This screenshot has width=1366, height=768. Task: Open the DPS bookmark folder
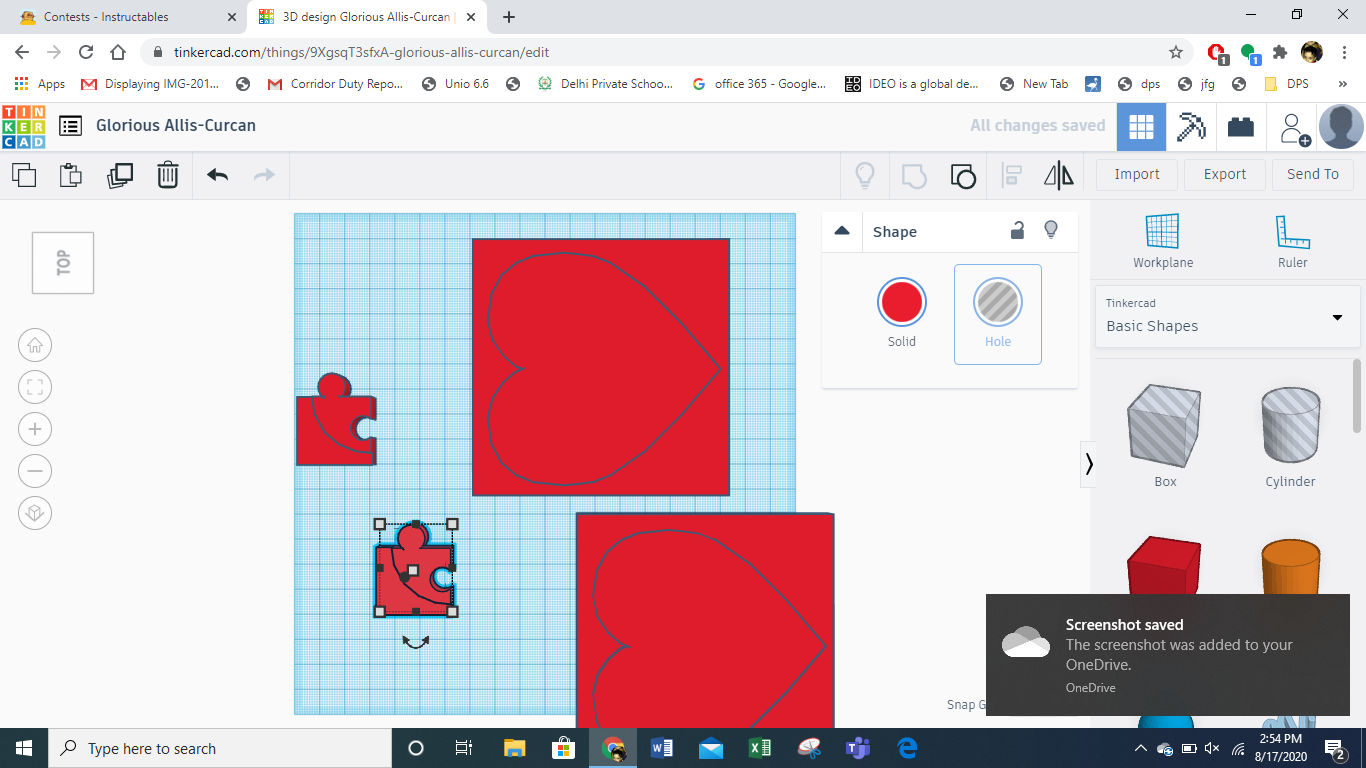[1287, 84]
